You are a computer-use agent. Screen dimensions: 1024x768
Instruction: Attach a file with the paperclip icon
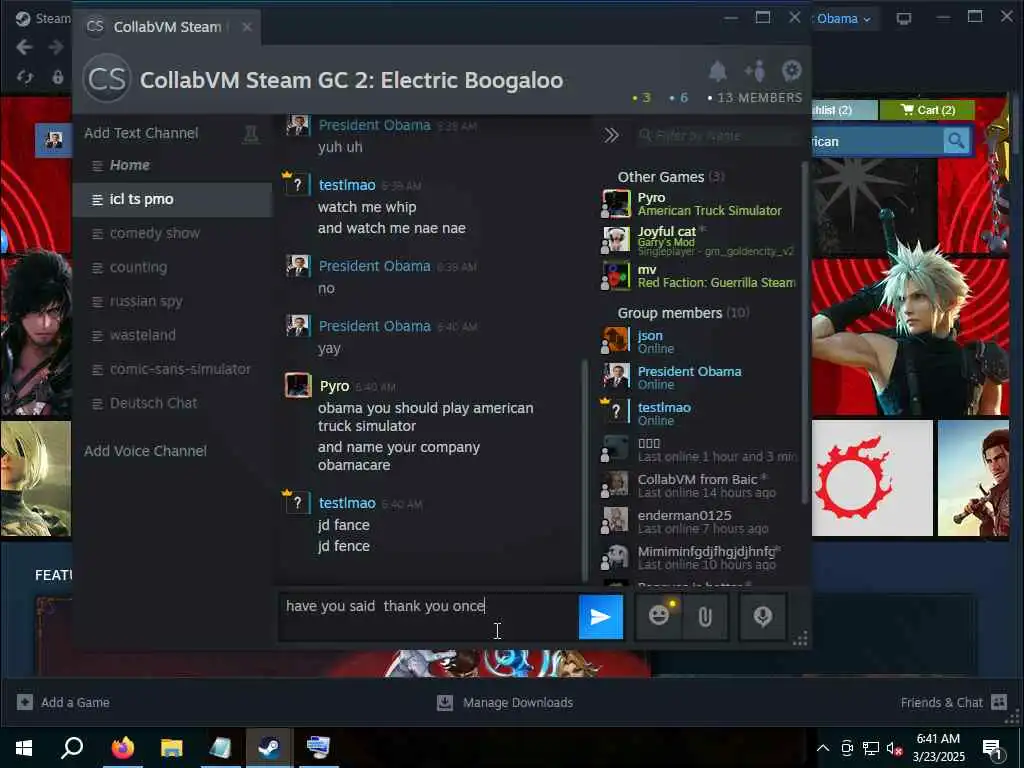705,616
